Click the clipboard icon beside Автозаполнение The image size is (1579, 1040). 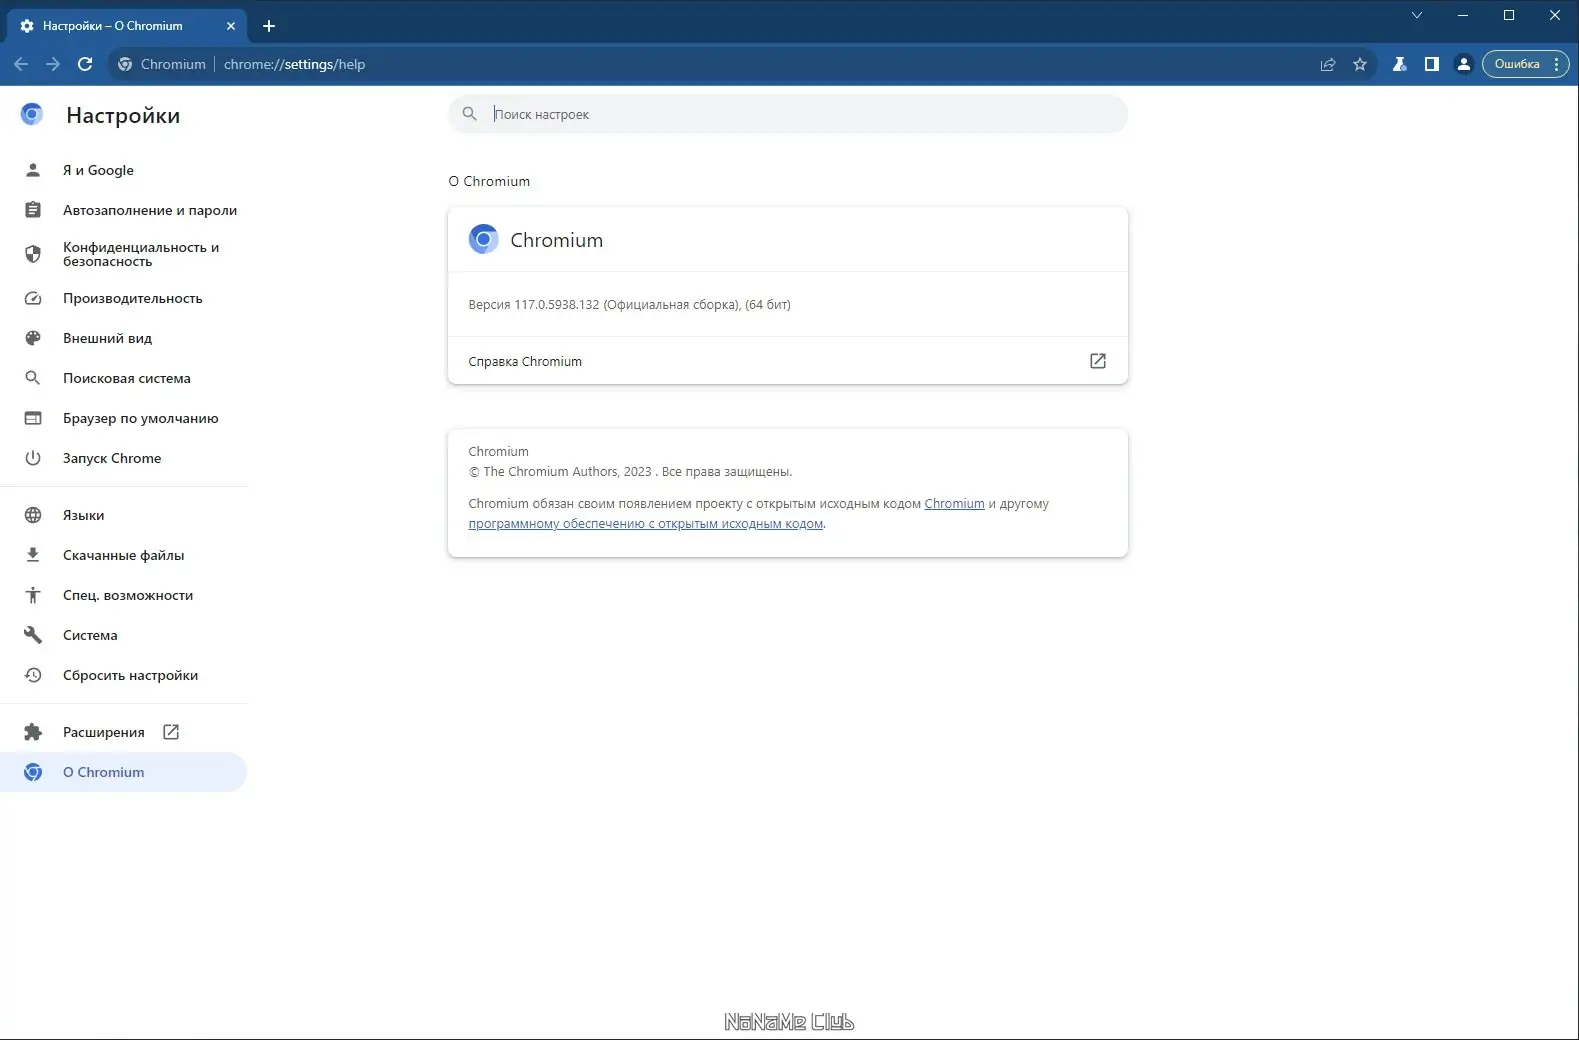33,210
